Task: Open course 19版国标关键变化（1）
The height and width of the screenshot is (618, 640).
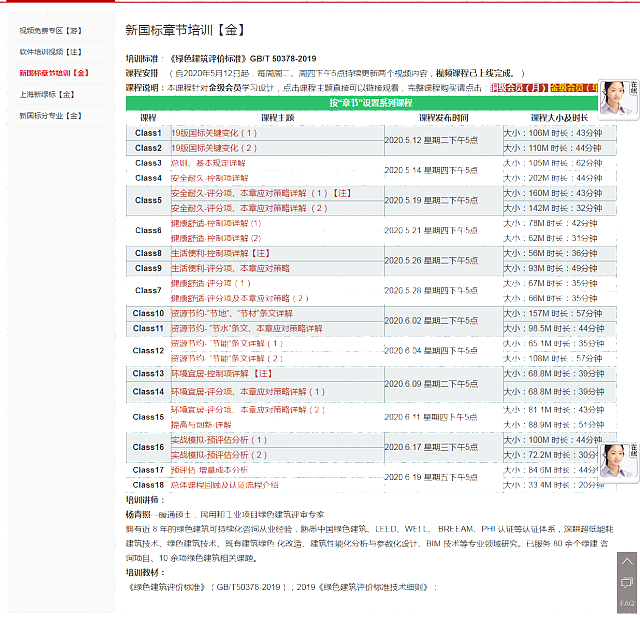Action: pyautogui.click(x=214, y=133)
